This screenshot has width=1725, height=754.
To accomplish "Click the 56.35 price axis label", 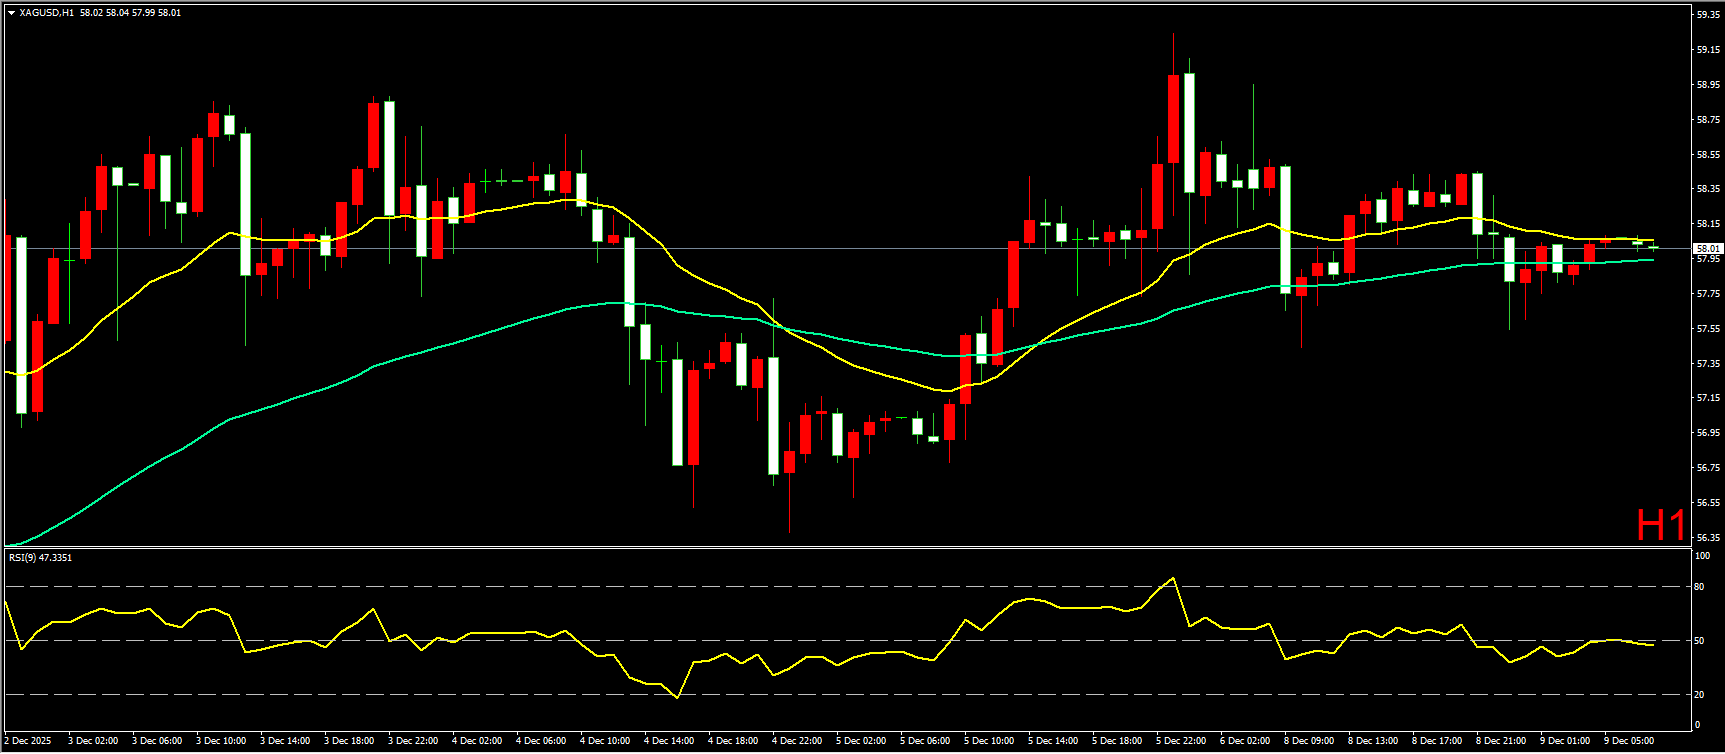I will [x=1707, y=538].
